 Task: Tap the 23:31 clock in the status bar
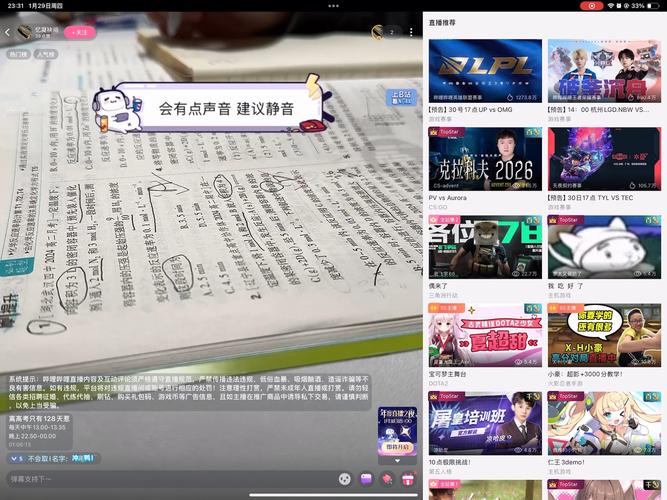coord(16,6)
